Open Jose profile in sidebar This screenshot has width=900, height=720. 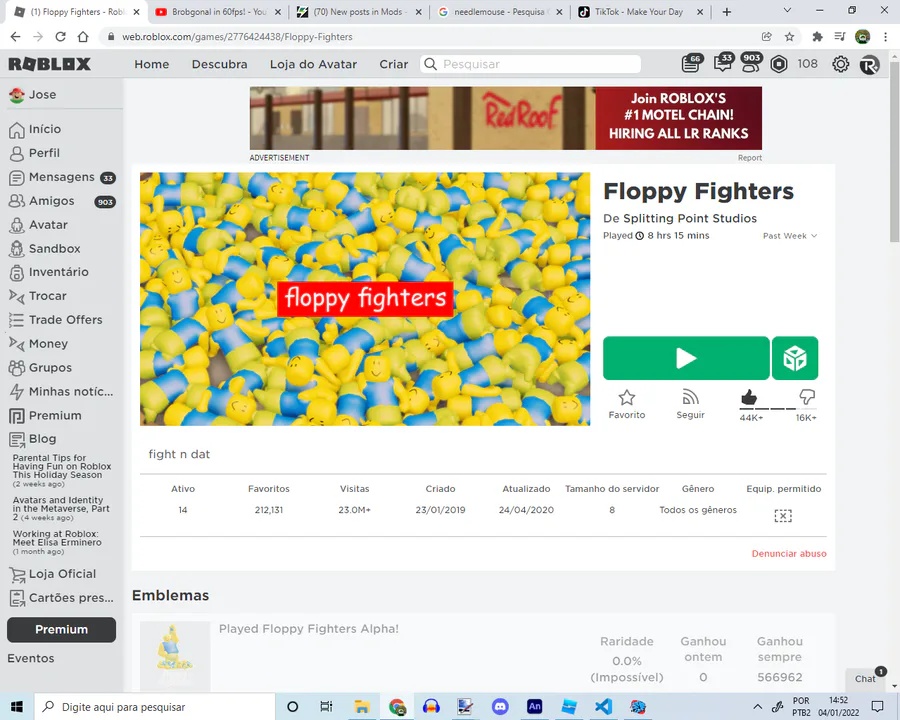pos(33,95)
